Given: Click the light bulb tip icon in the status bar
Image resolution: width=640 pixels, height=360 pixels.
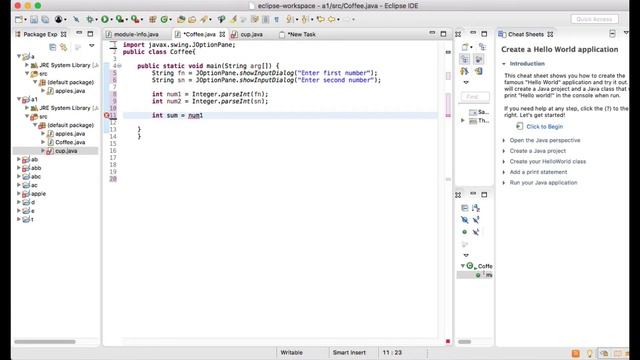Looking at the screenshot, I should click(589, 353).
